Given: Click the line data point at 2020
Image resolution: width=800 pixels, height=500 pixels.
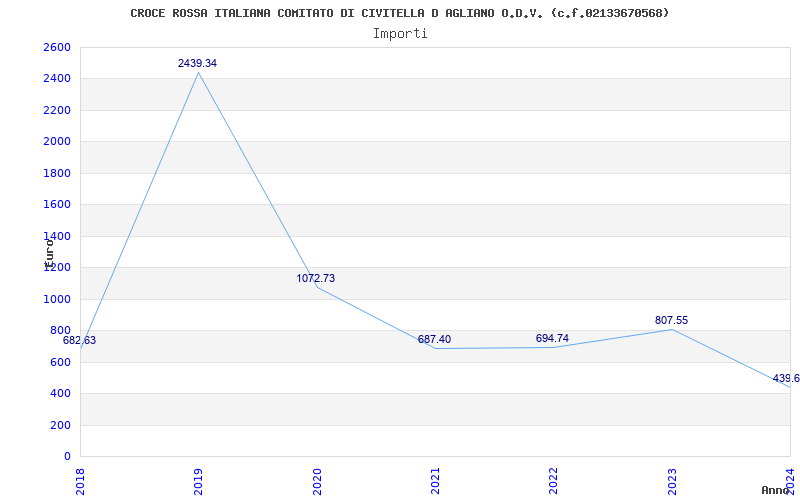Looking at the screenshot, I should (317, 287).
